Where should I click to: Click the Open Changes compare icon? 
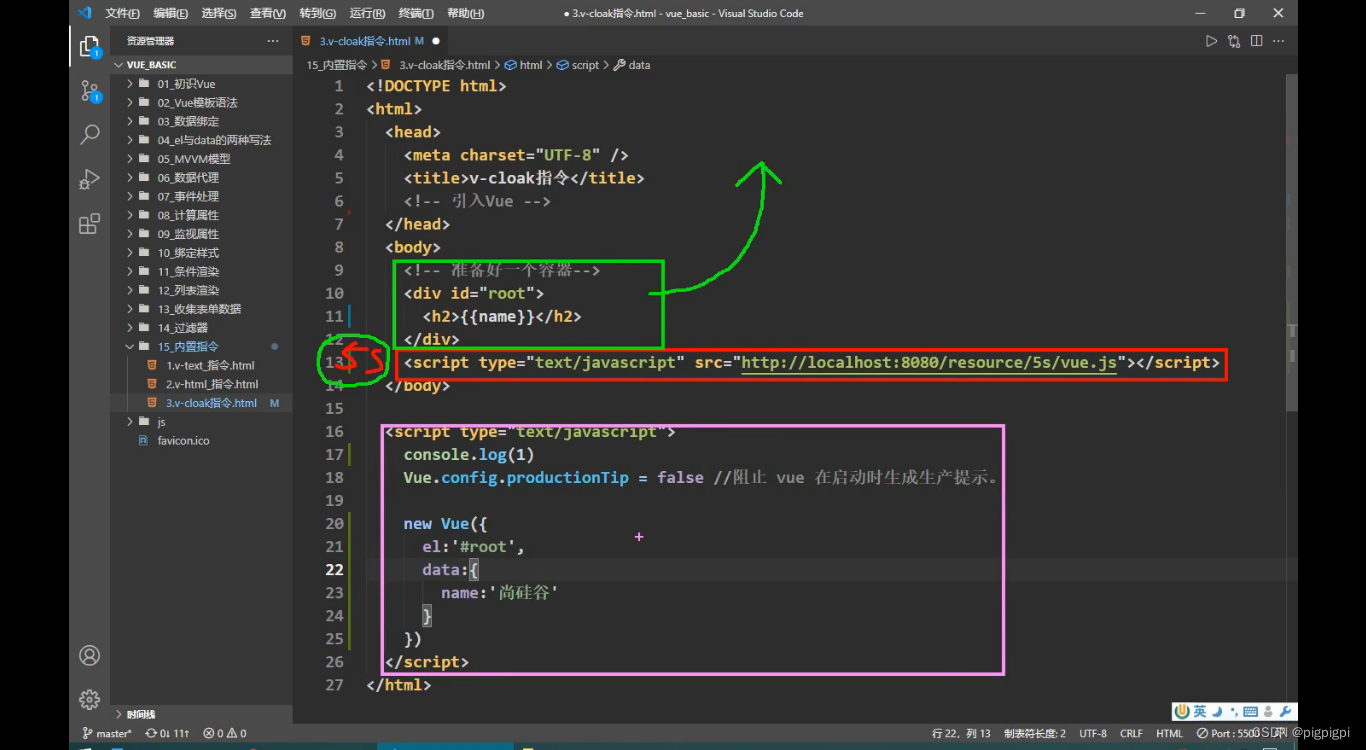tap(1234, 41)
